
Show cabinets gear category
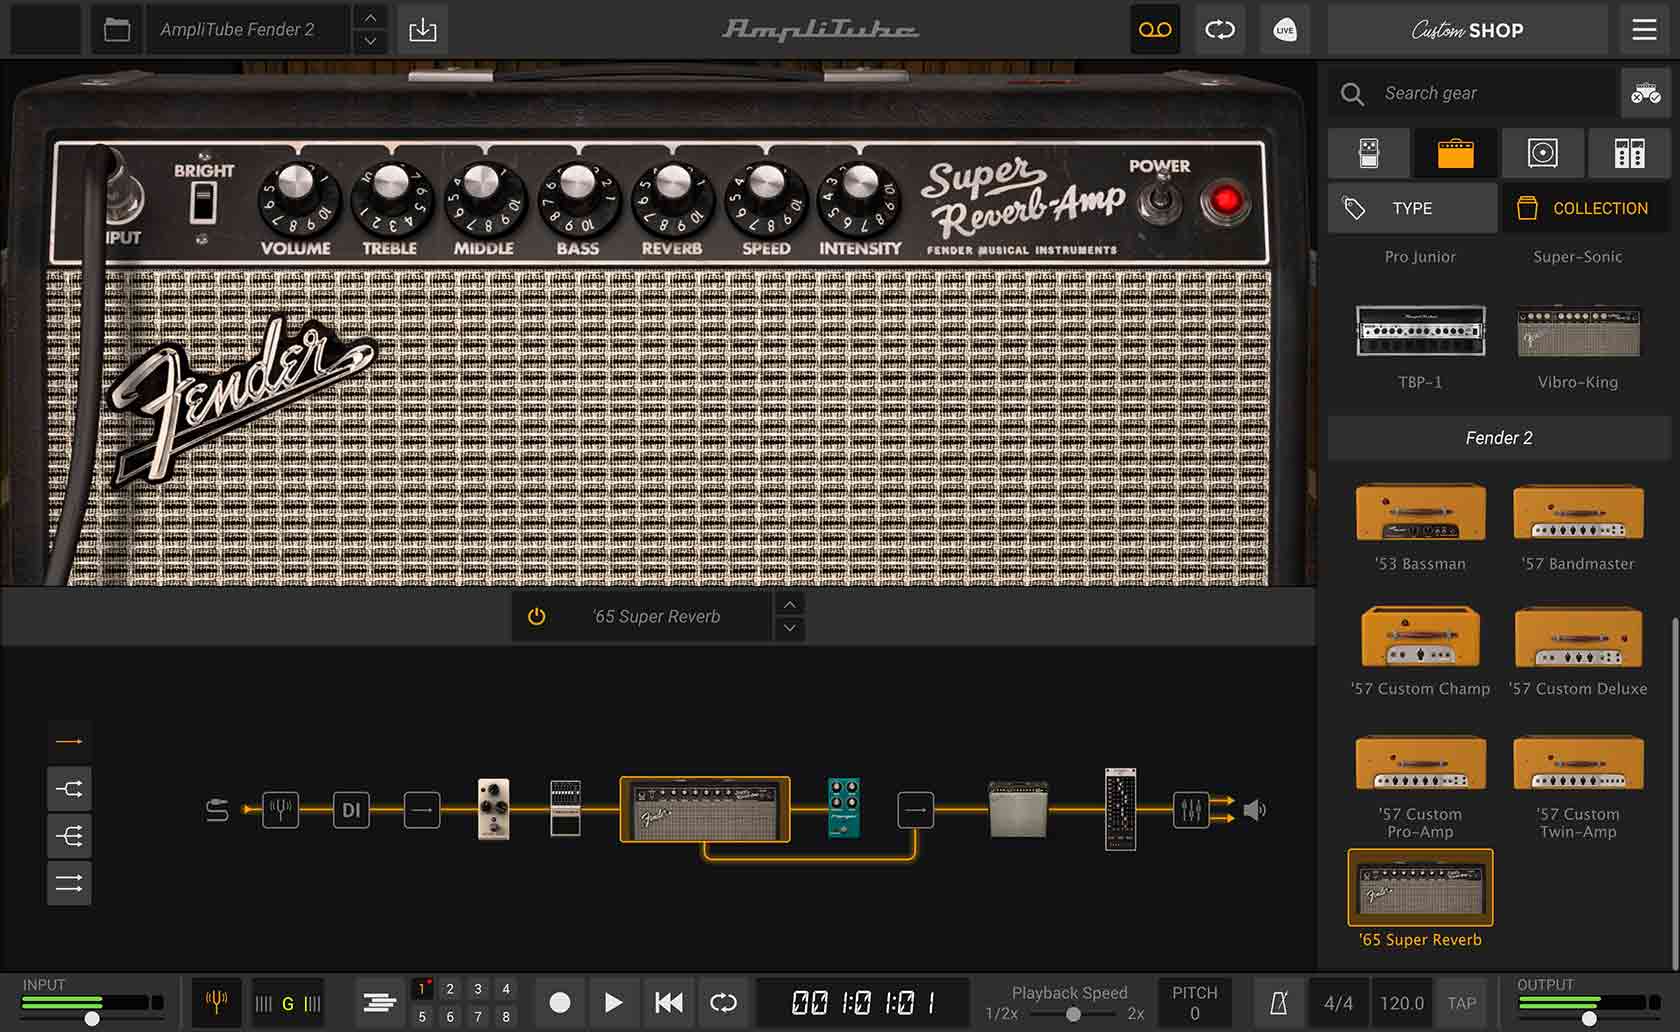(1542, 153)
